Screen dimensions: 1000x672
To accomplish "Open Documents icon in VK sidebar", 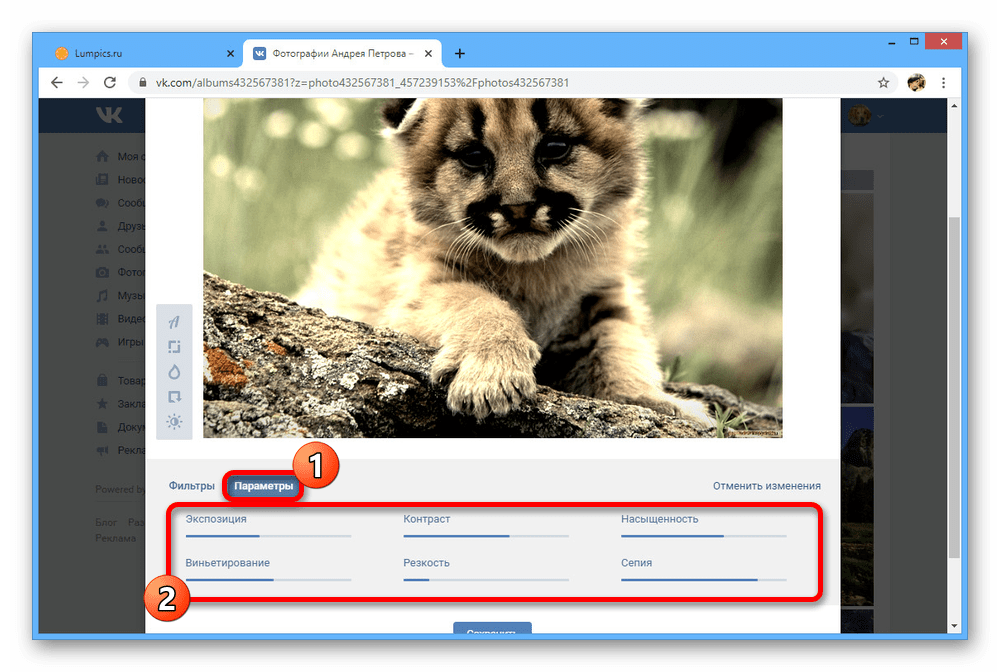I will pos(102,427).
